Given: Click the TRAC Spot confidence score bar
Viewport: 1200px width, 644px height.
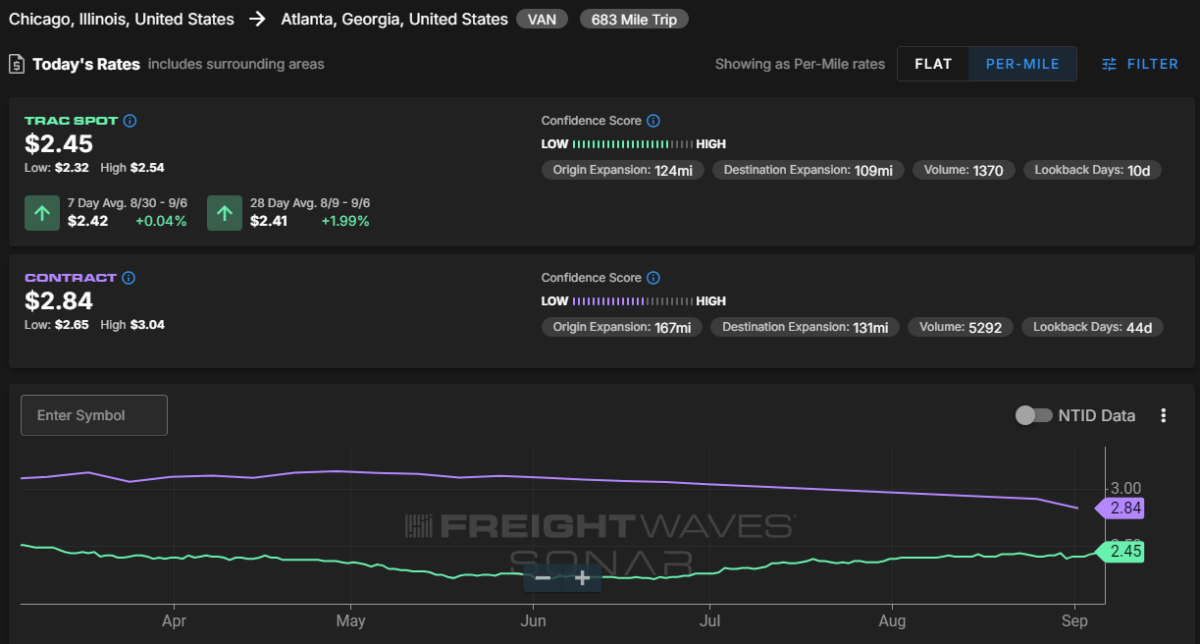Looking at the screenshot, I should 634,144.
